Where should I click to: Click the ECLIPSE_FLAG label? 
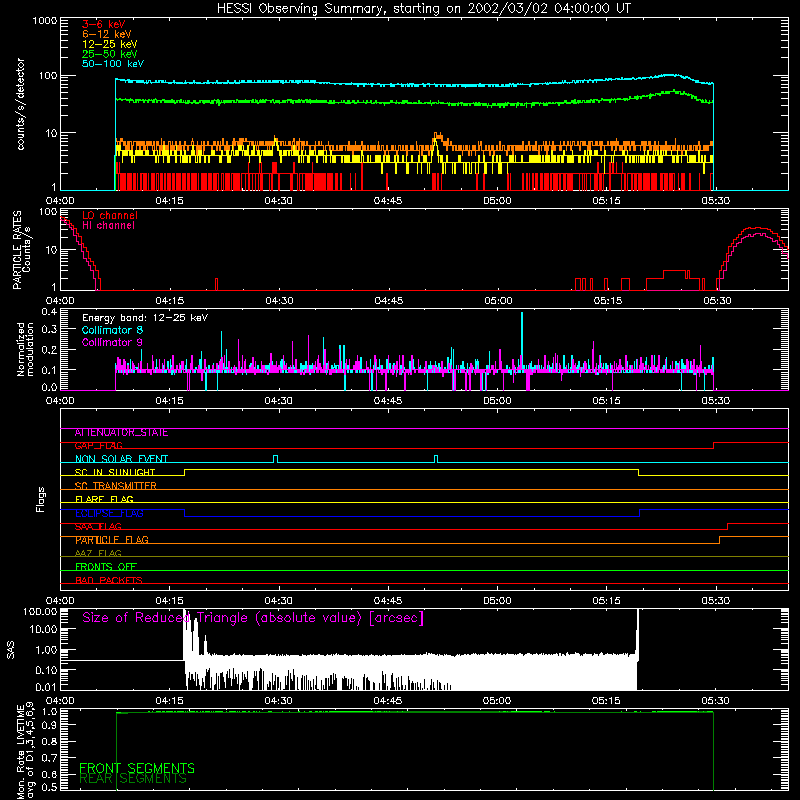coord(109,513)
